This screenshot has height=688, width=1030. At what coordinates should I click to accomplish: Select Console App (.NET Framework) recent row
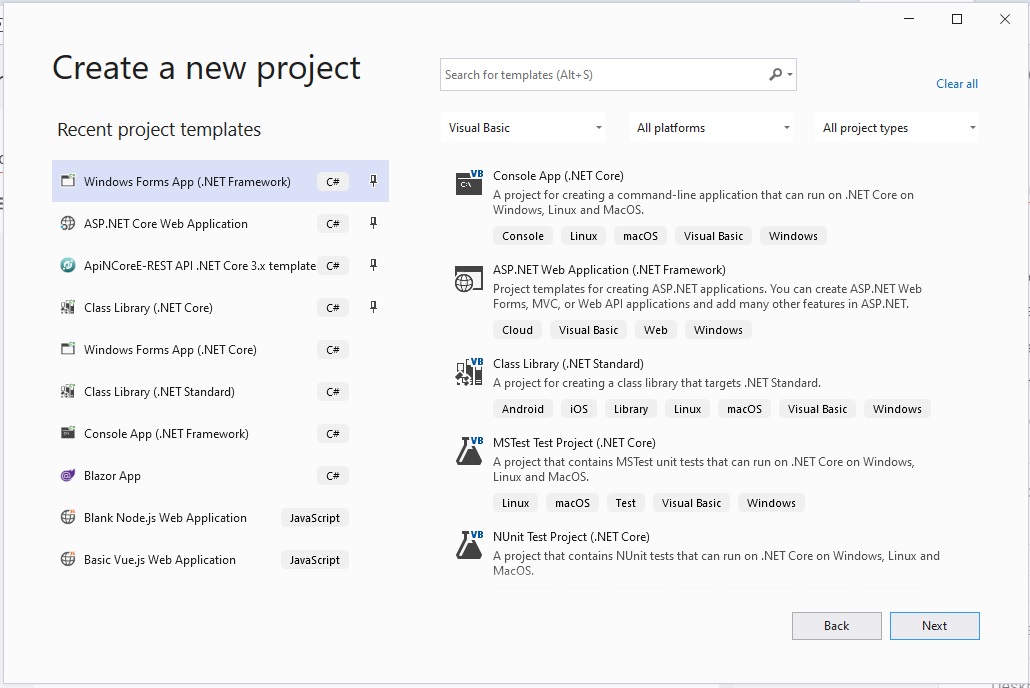(x=220, y=433)
